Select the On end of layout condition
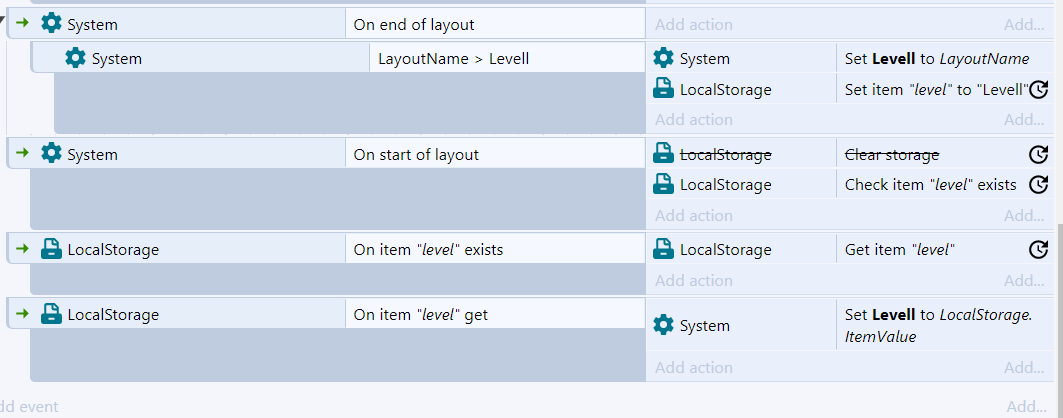This screenshot has height=418, width=1063. pos(495,24)
